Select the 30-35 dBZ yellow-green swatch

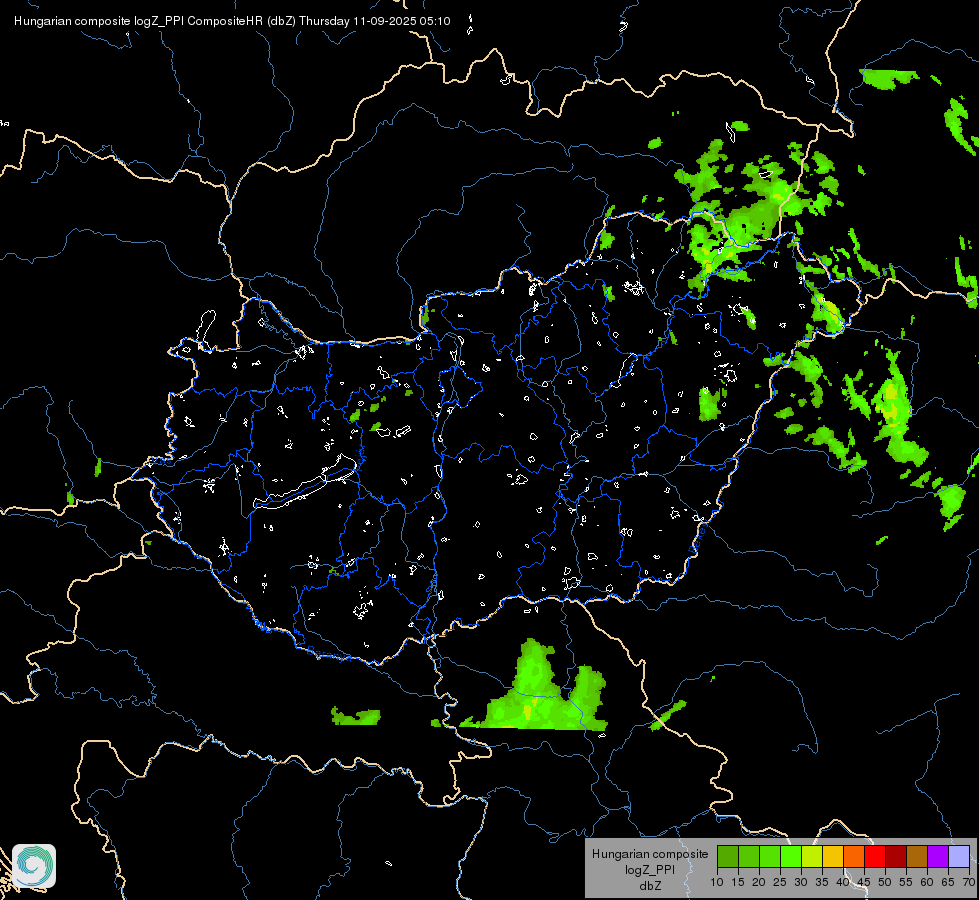tap(812, 856)
